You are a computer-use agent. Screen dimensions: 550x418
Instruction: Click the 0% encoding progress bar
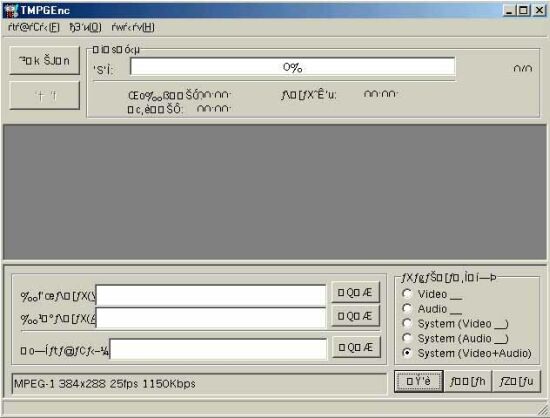pos(293,67)
